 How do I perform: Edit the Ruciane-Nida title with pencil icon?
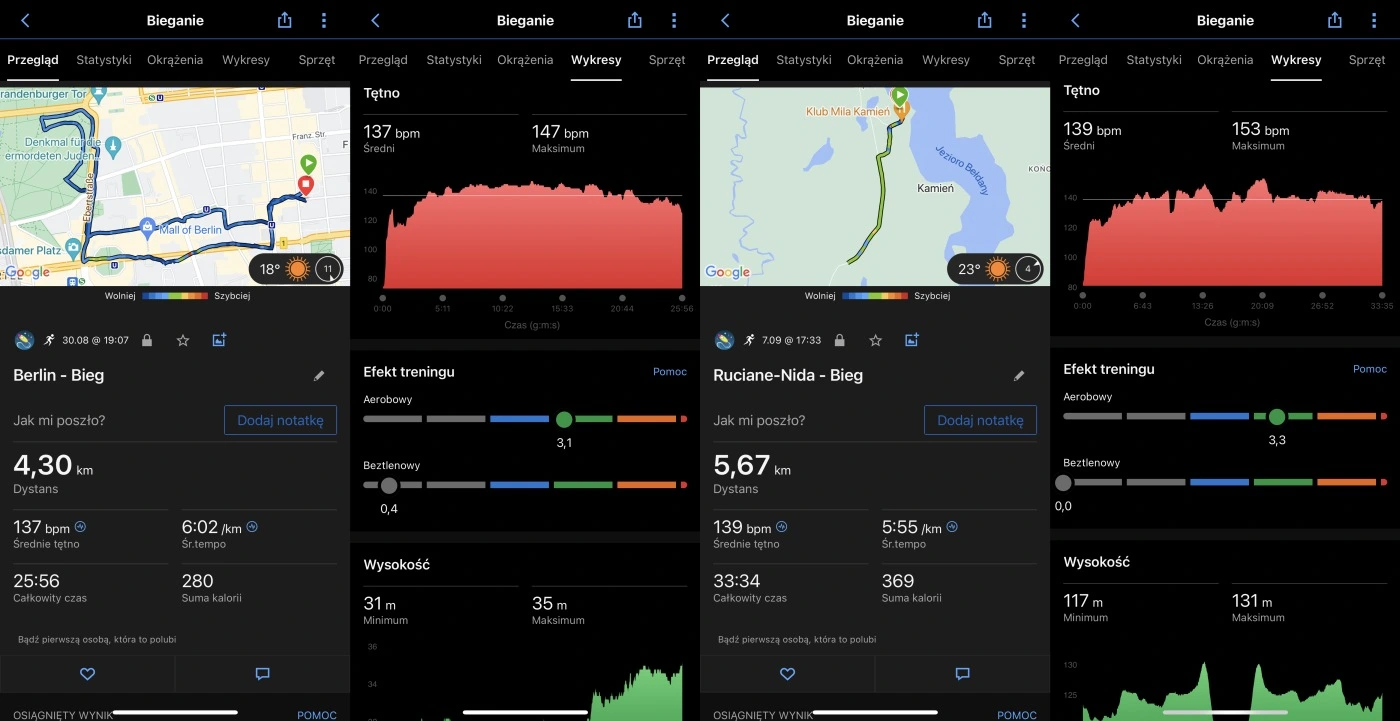(x=1019, y=375)
